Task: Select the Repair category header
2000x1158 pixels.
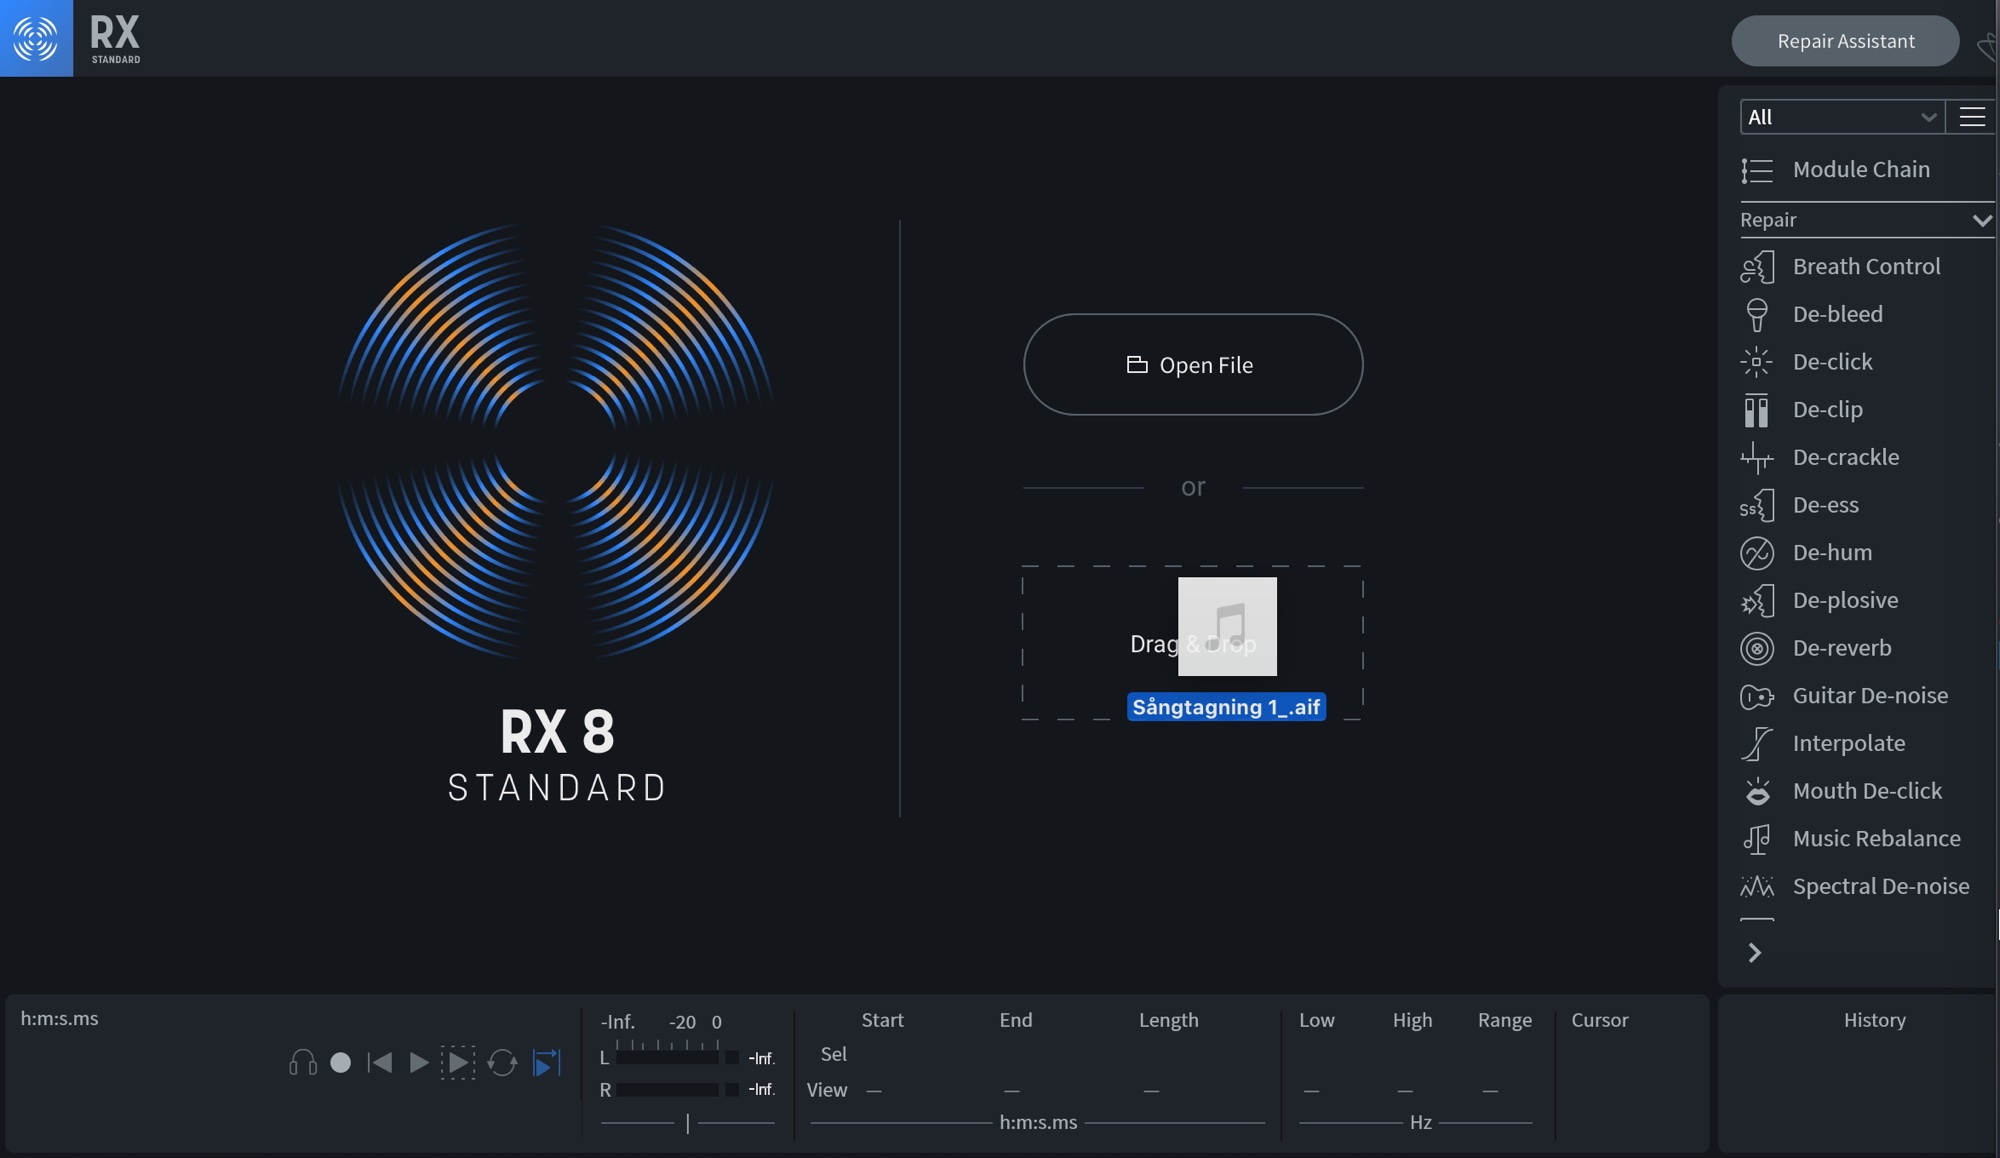Action: point(1866,220)
